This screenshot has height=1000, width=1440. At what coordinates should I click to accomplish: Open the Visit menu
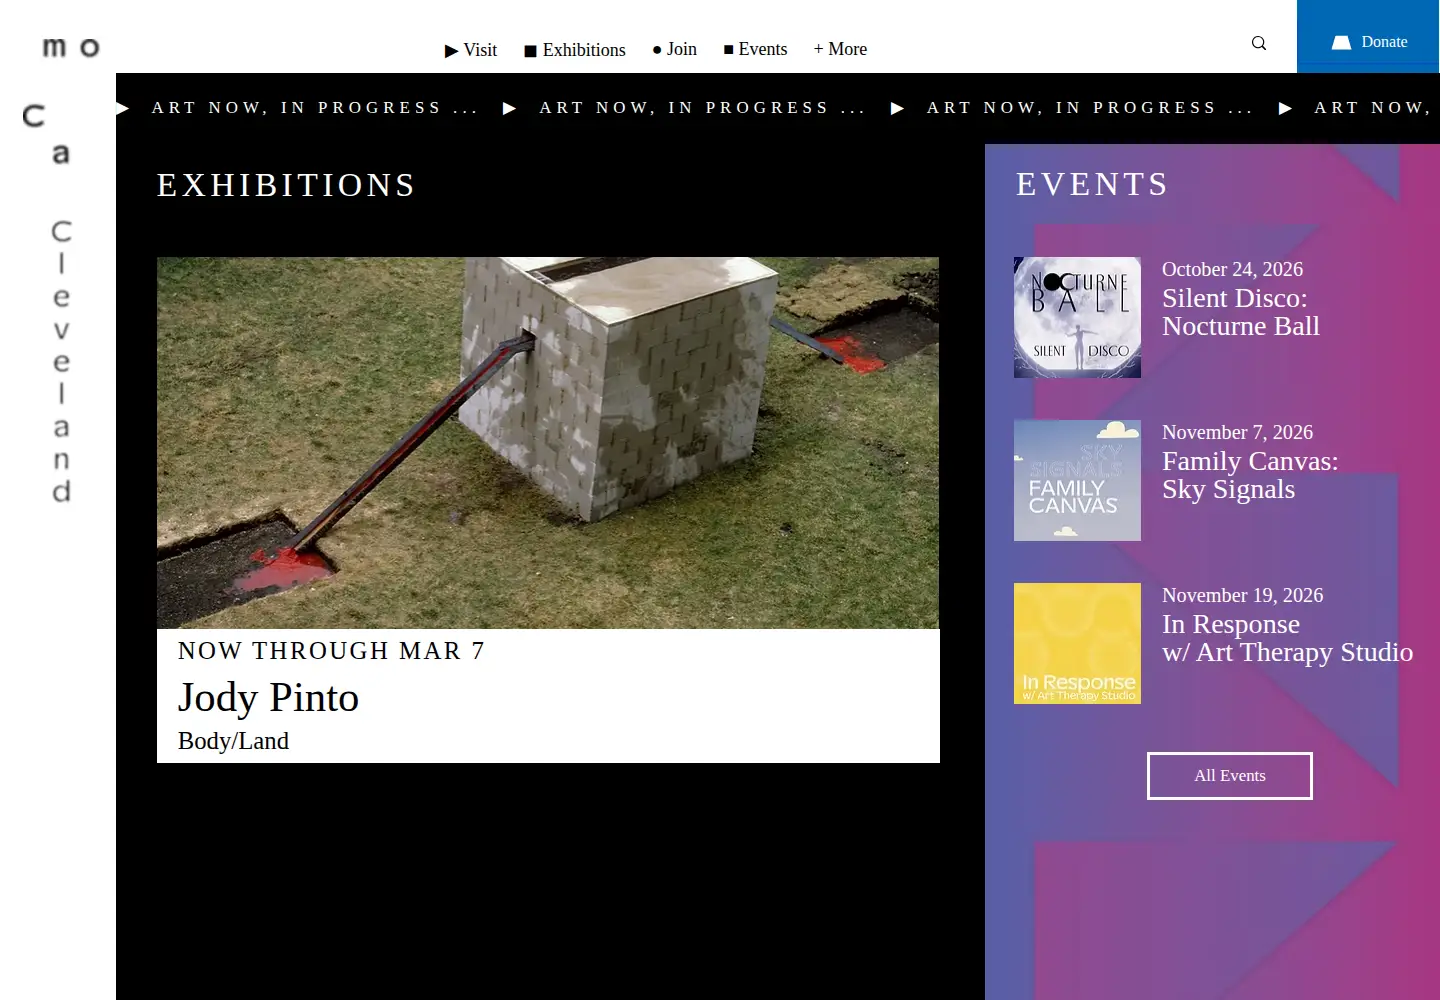pyautogui.click(x=471, y=50)
